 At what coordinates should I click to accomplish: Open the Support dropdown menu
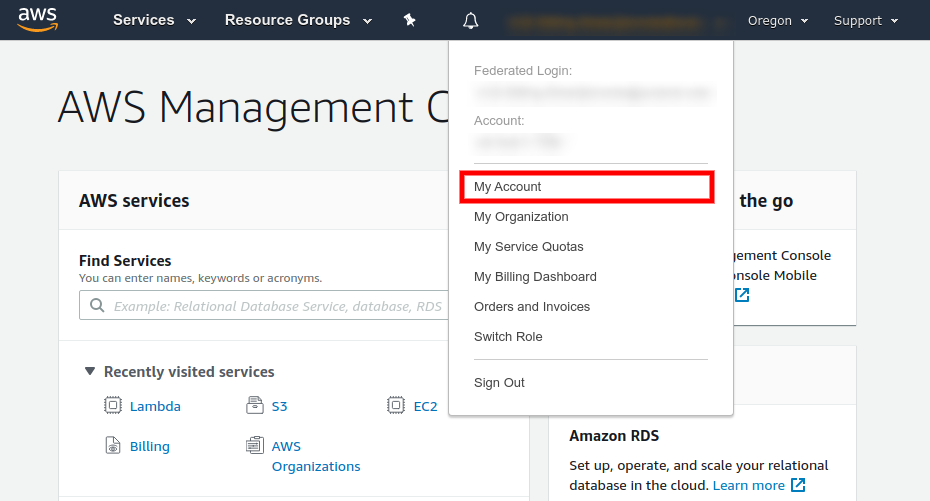[x=866, y=21]
